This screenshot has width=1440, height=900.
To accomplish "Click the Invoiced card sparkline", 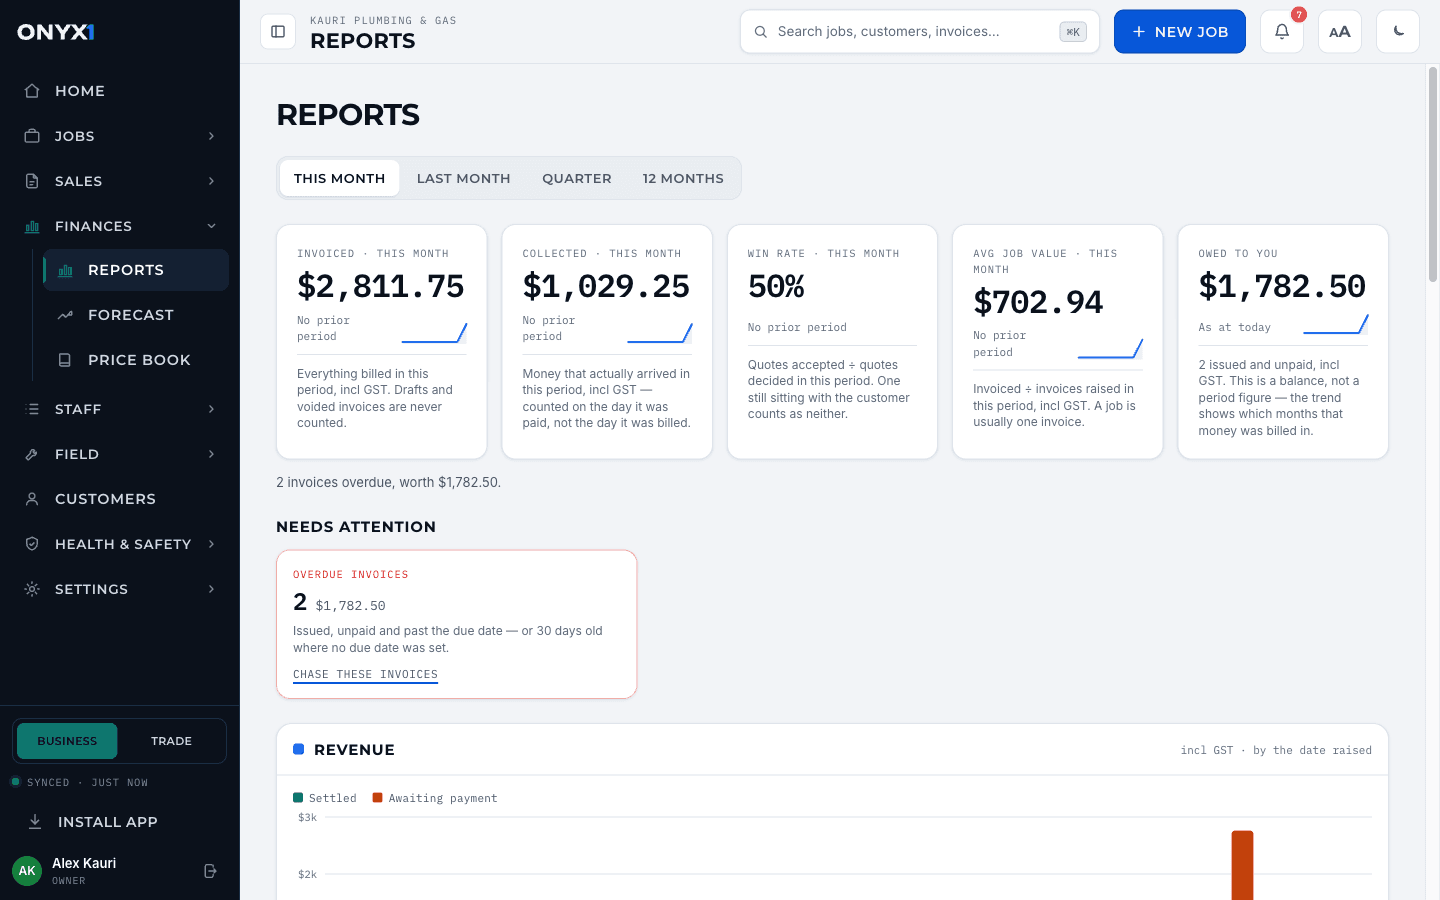I will (434, 333).
